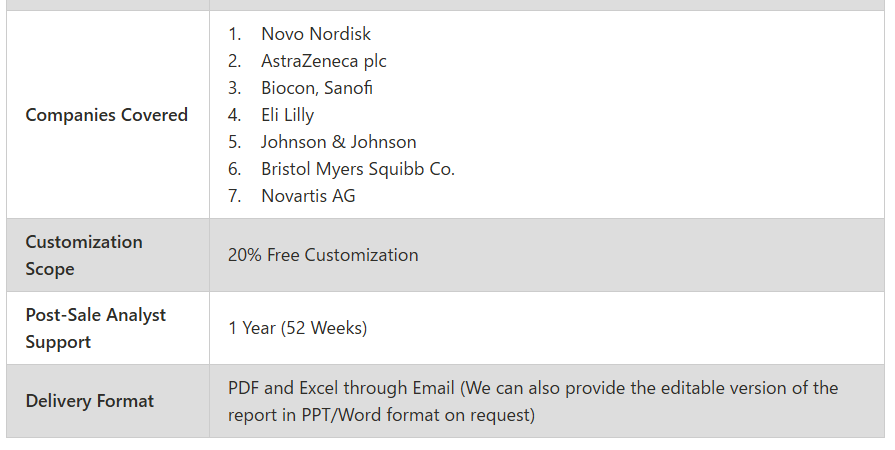Click list number 7 beside Novartis AG
This screenshot has height=450, width=895.
pos(235,195)
